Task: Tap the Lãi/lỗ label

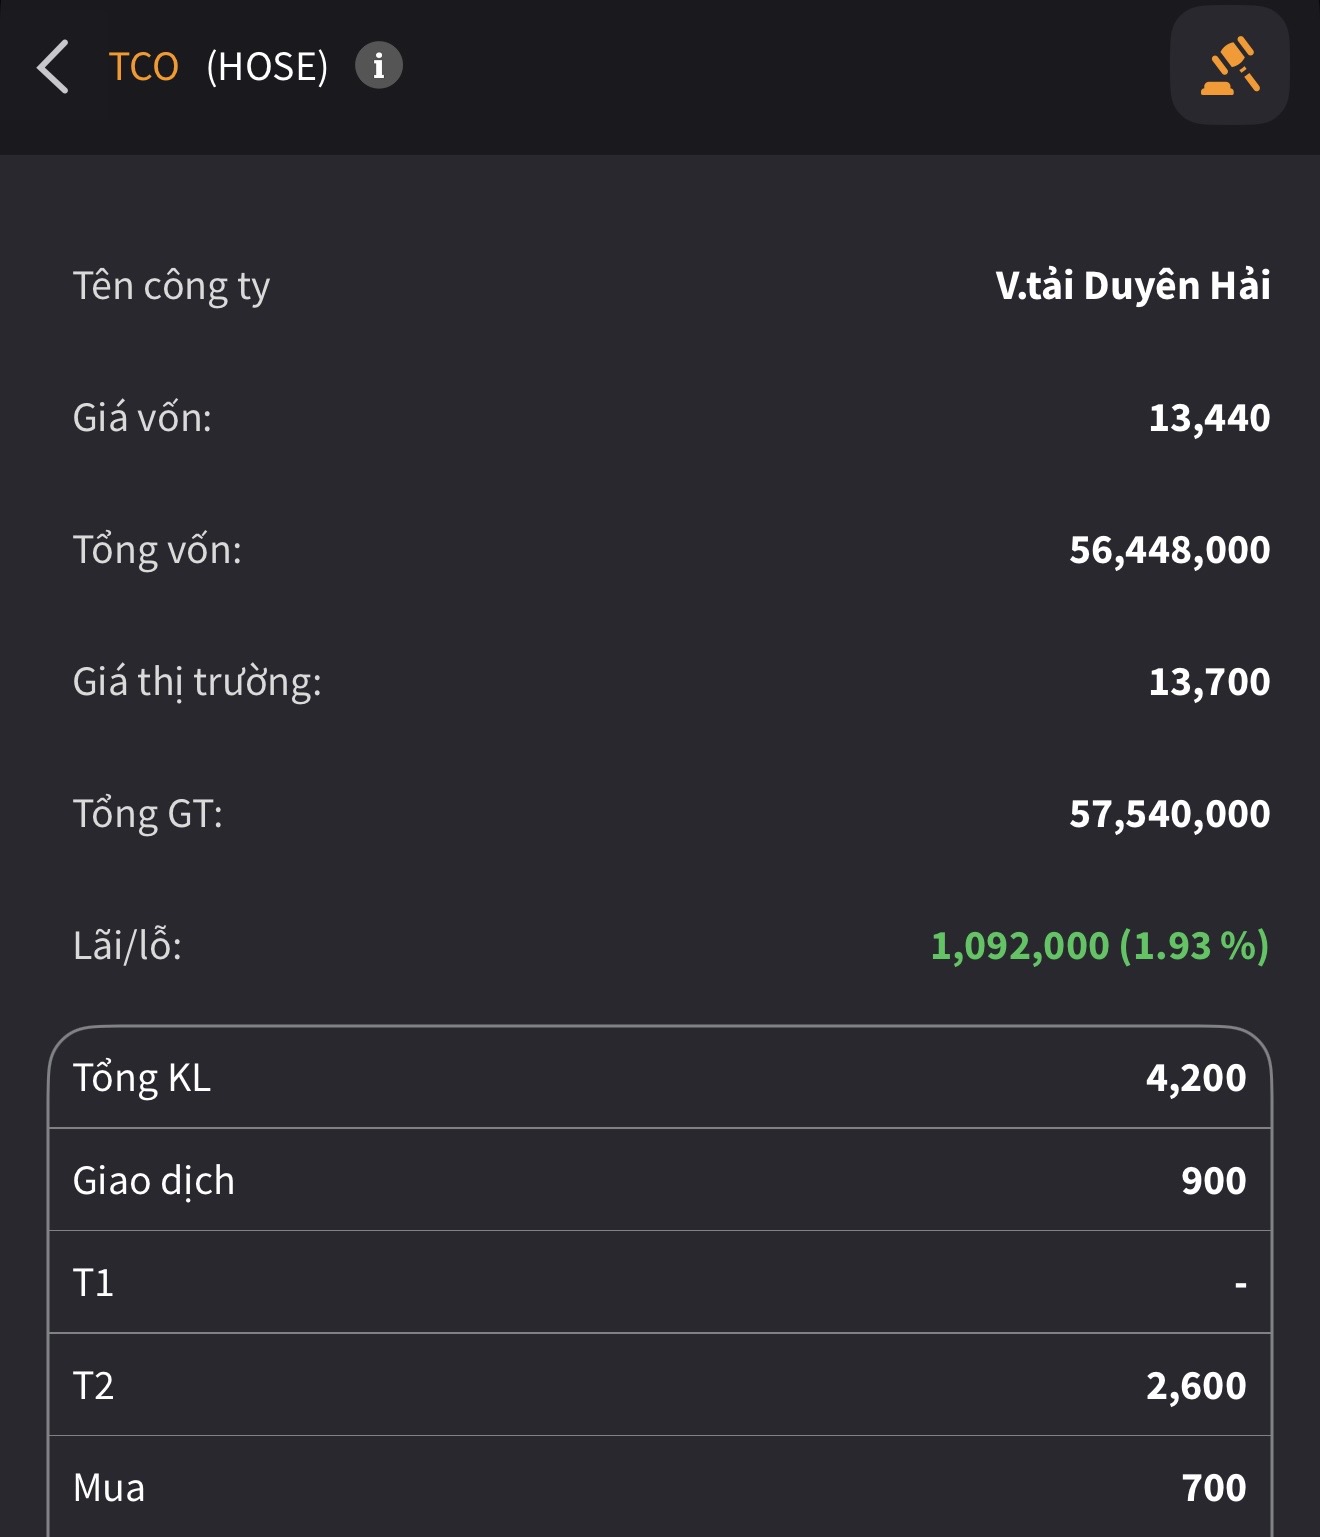Action: (127, 946)
